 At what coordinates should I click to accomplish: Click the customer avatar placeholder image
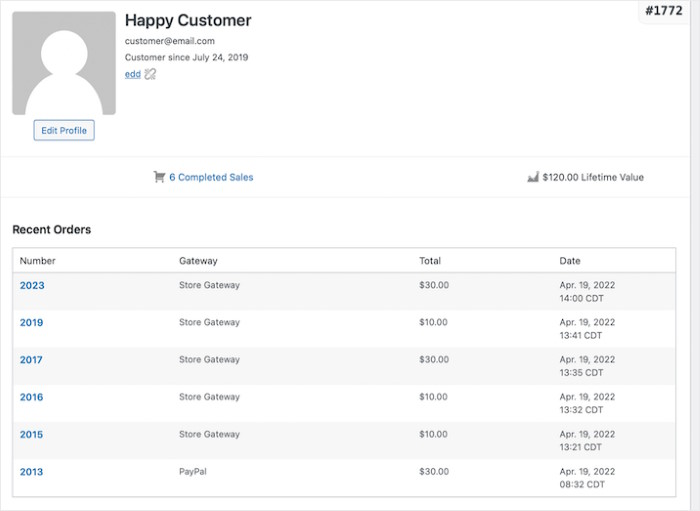[63, 63]
